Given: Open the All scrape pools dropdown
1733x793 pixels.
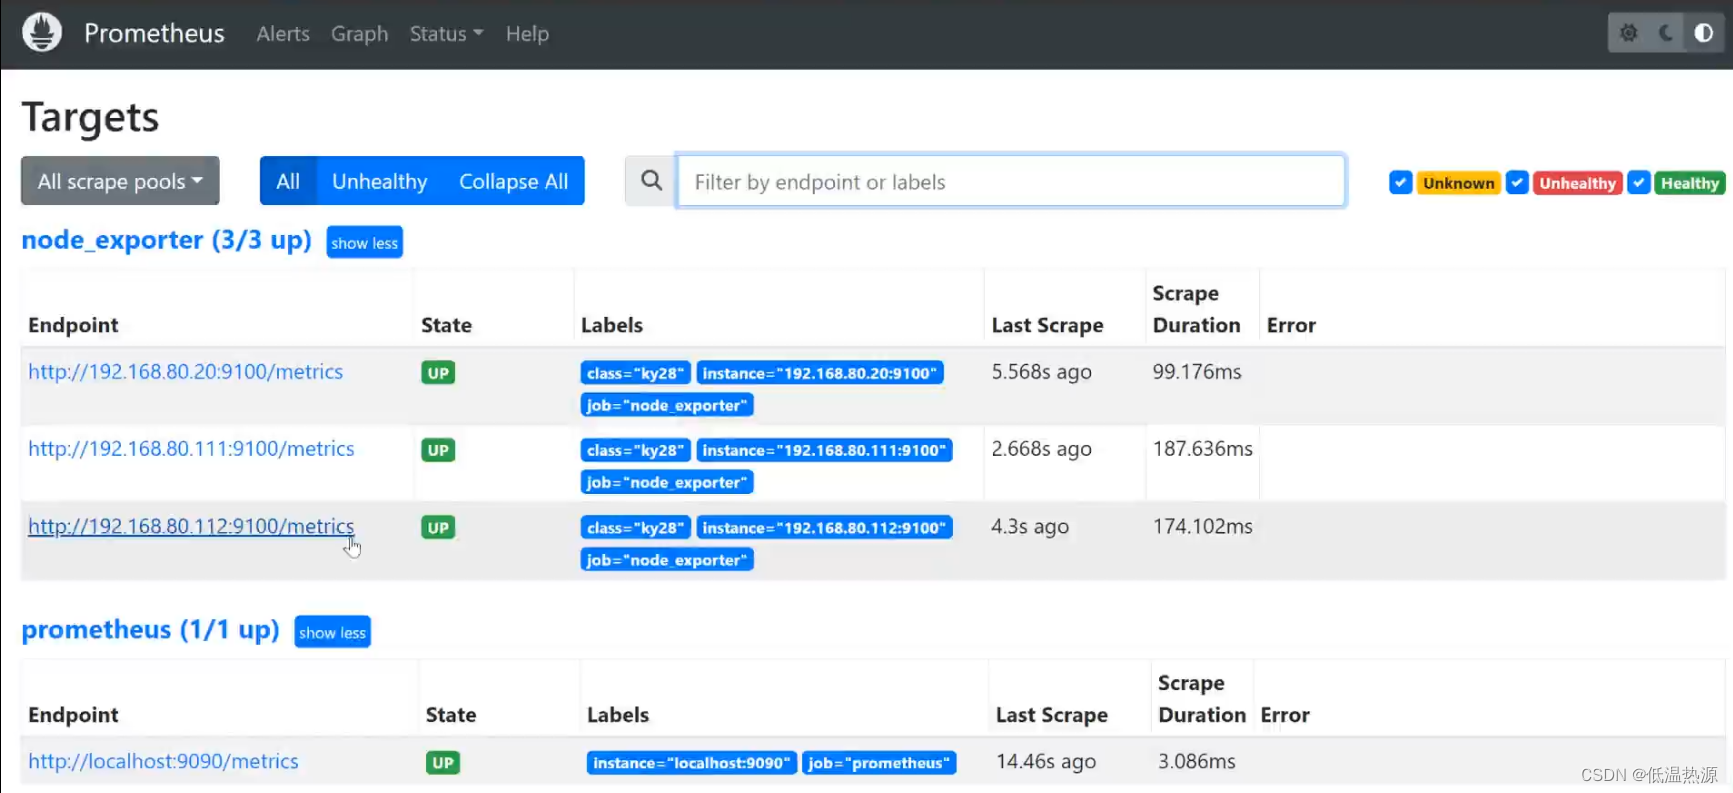Looking at the screenshot, I should [x=120, y=181].
